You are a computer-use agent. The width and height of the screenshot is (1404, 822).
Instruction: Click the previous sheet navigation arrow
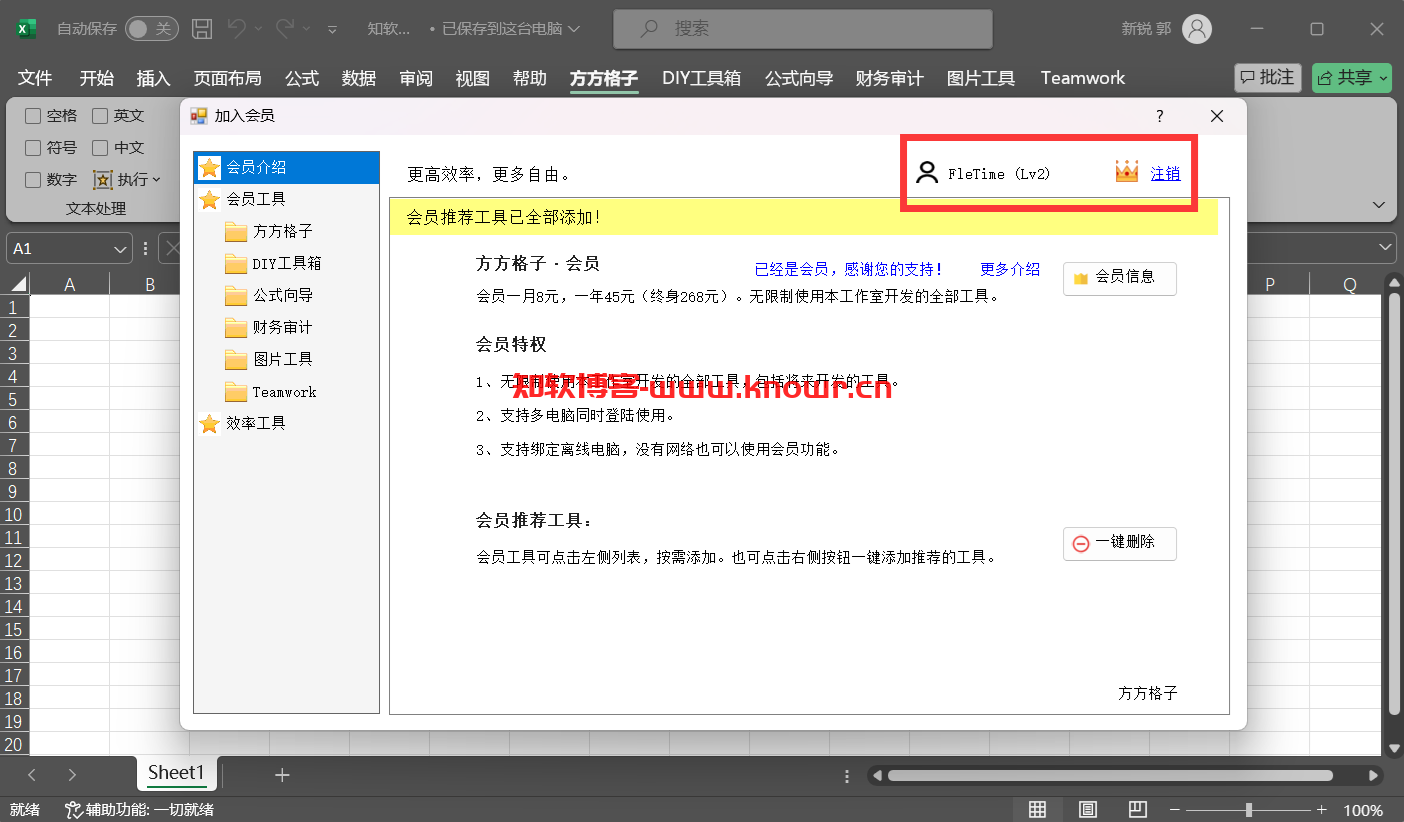click(32, 774)
